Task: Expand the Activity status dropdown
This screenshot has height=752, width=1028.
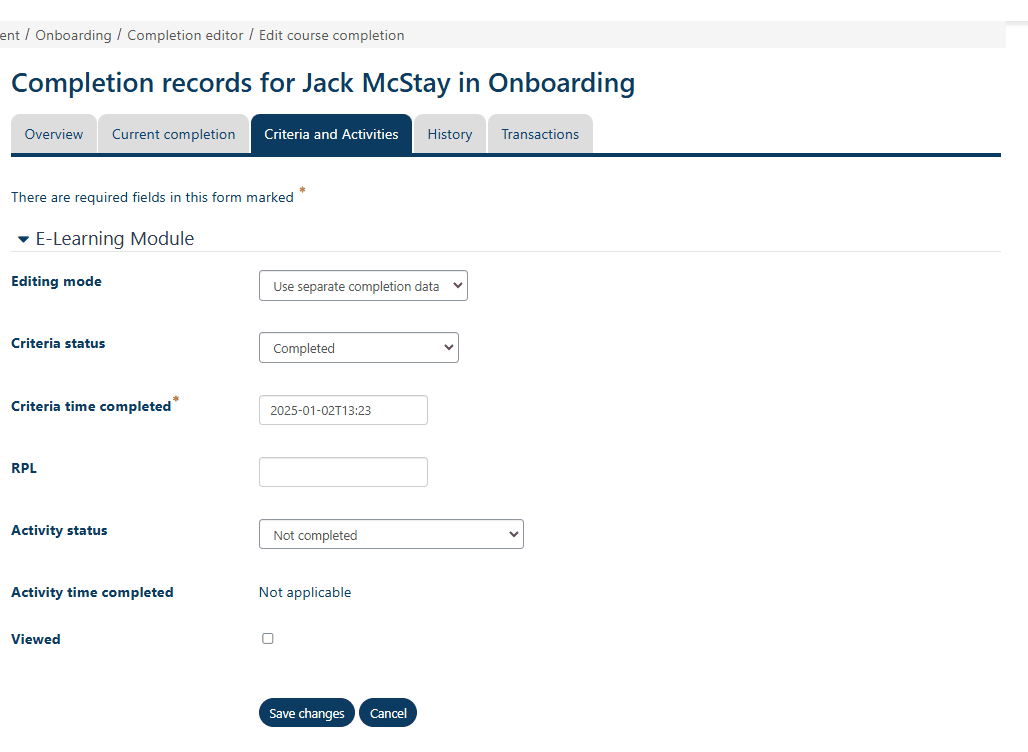Action: click(x=390, y=535)
